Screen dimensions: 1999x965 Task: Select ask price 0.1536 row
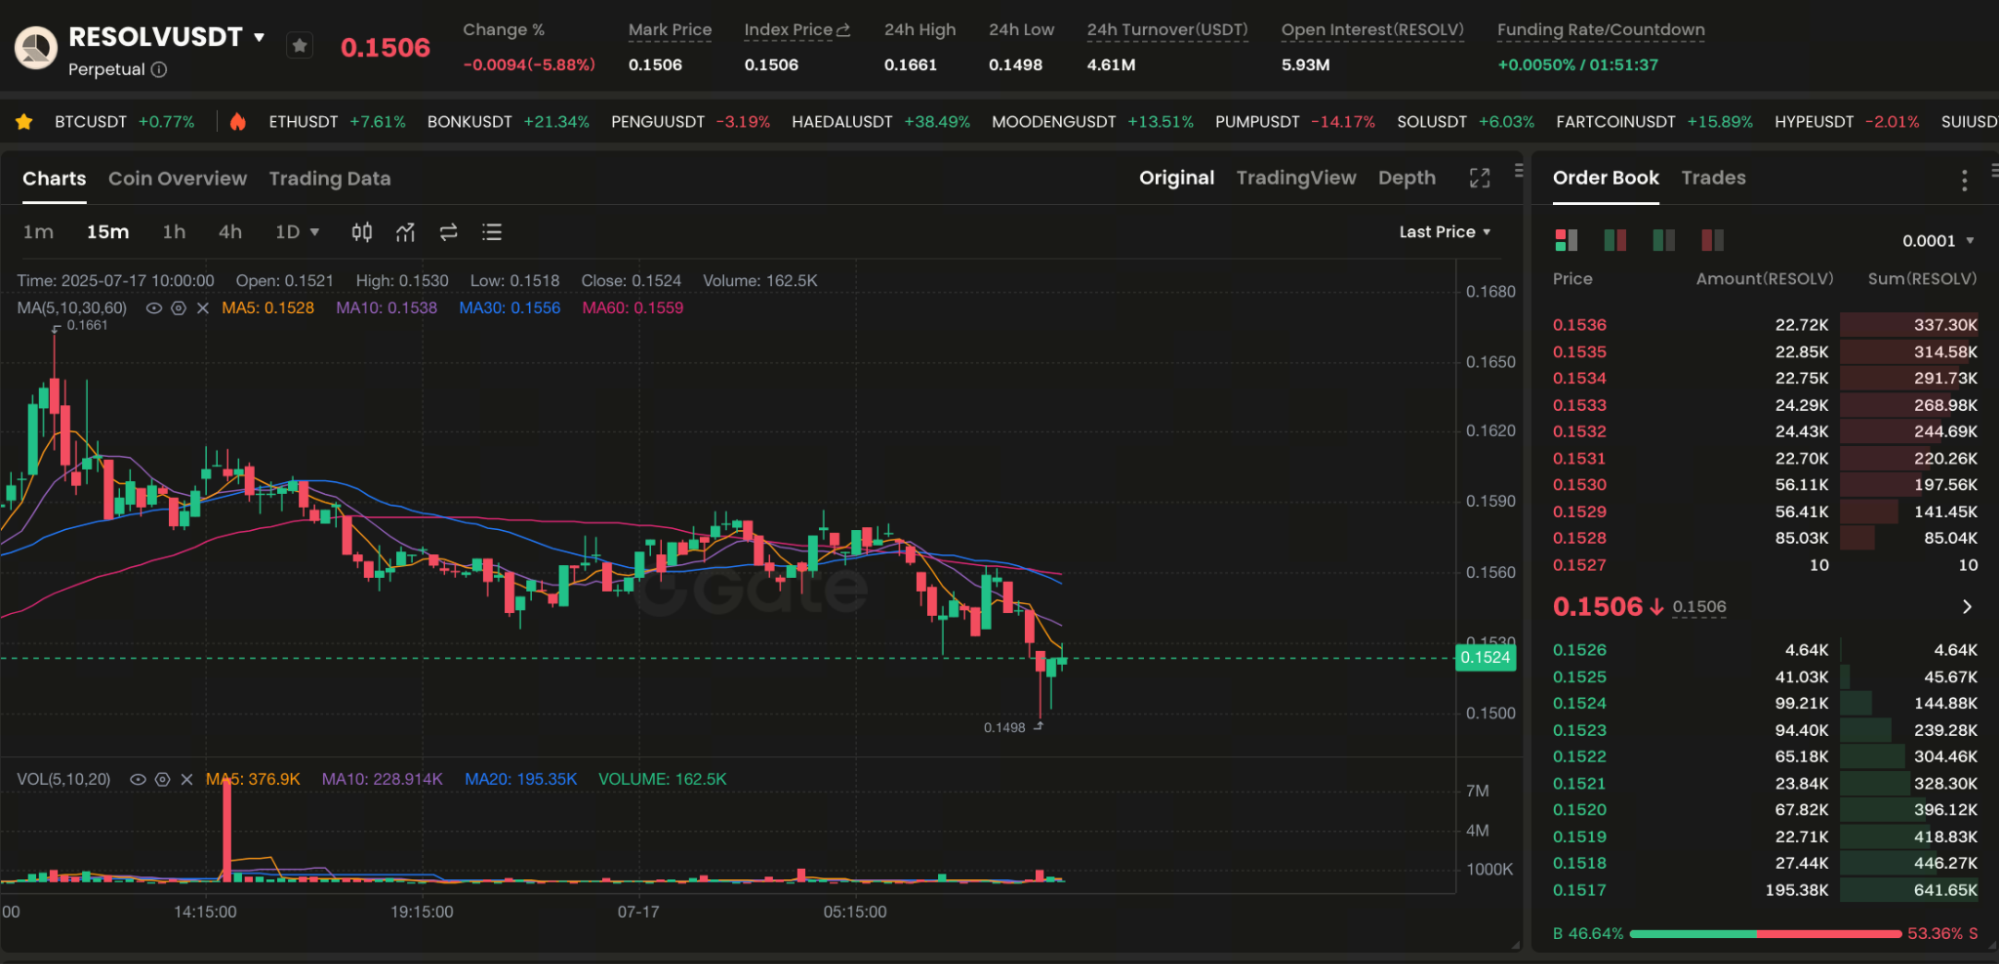coord(1765,325)
